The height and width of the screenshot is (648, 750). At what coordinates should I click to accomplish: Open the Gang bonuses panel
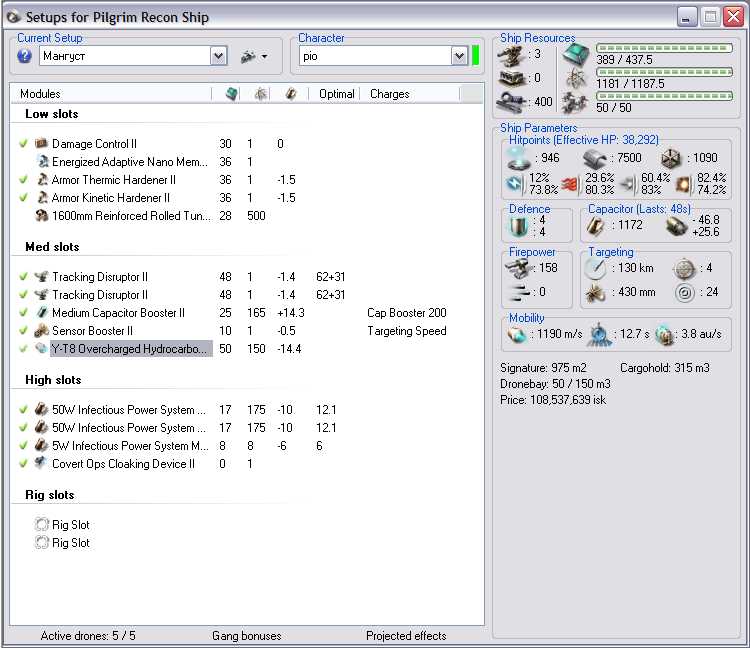(247, 636)
